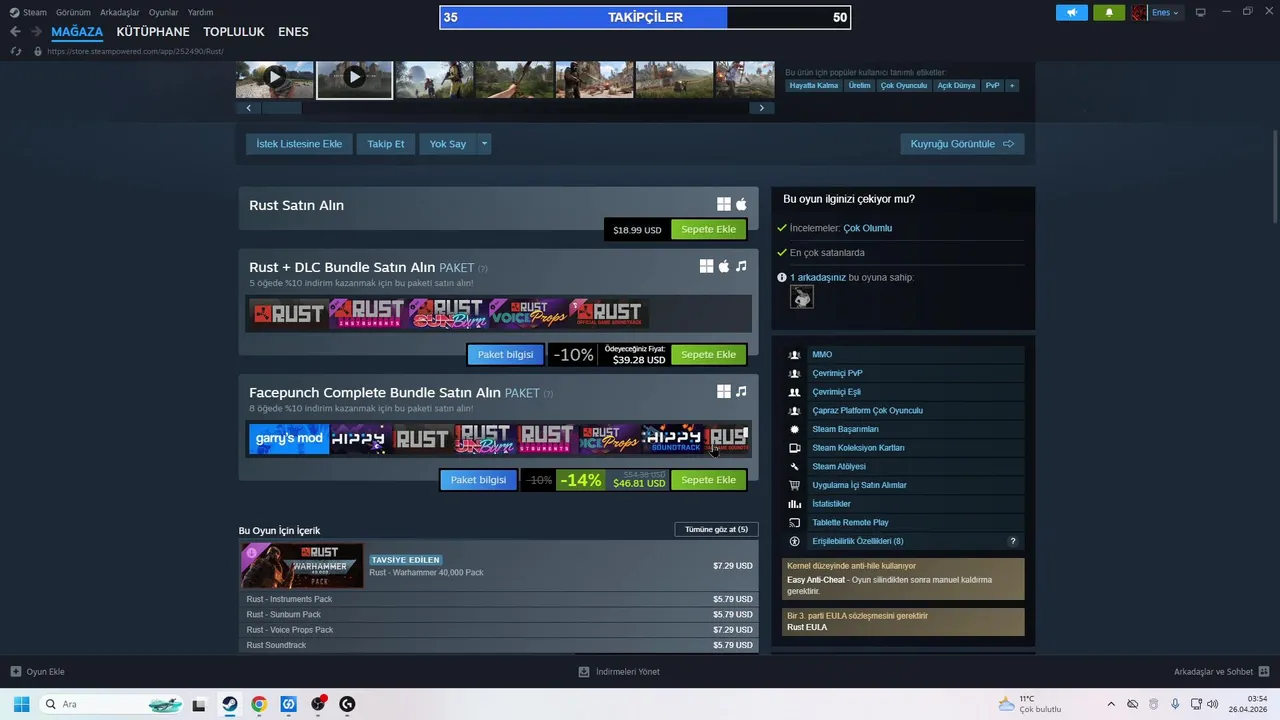The height and width of the screenshot is (720, 1280).
Task: Open the Yardım menu
Action: pos(200,13)
